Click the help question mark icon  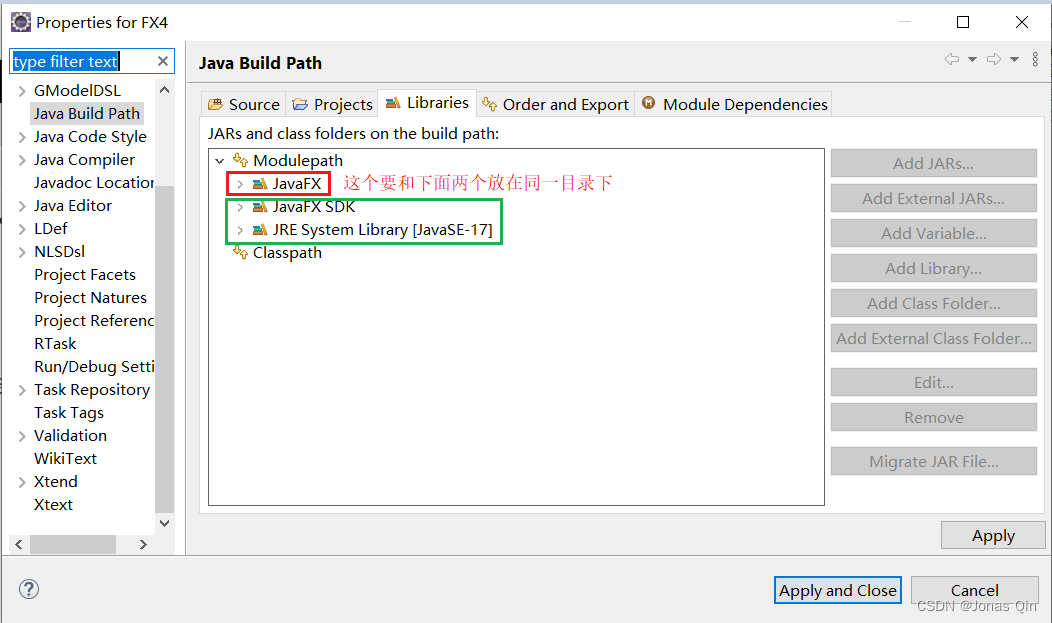28,589
